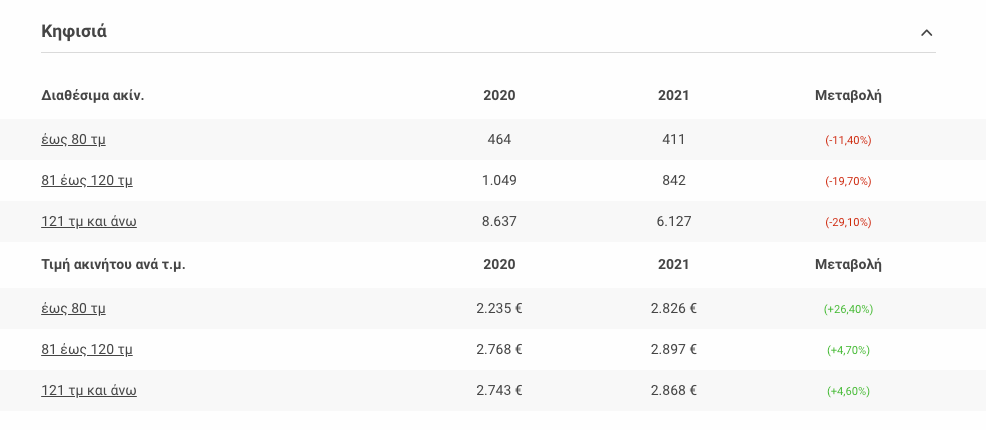Select the green +4,70% change value
986x430 pixels.
click(x=848, y=350)
